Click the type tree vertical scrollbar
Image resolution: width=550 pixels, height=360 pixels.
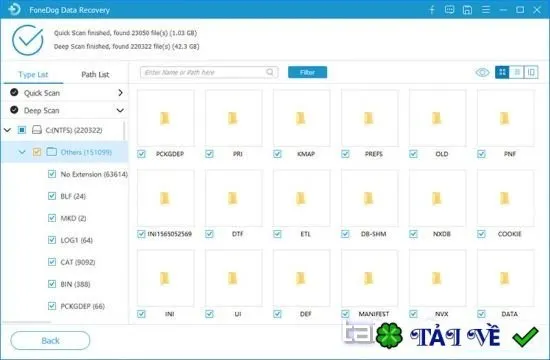click(x=124, y=131)
